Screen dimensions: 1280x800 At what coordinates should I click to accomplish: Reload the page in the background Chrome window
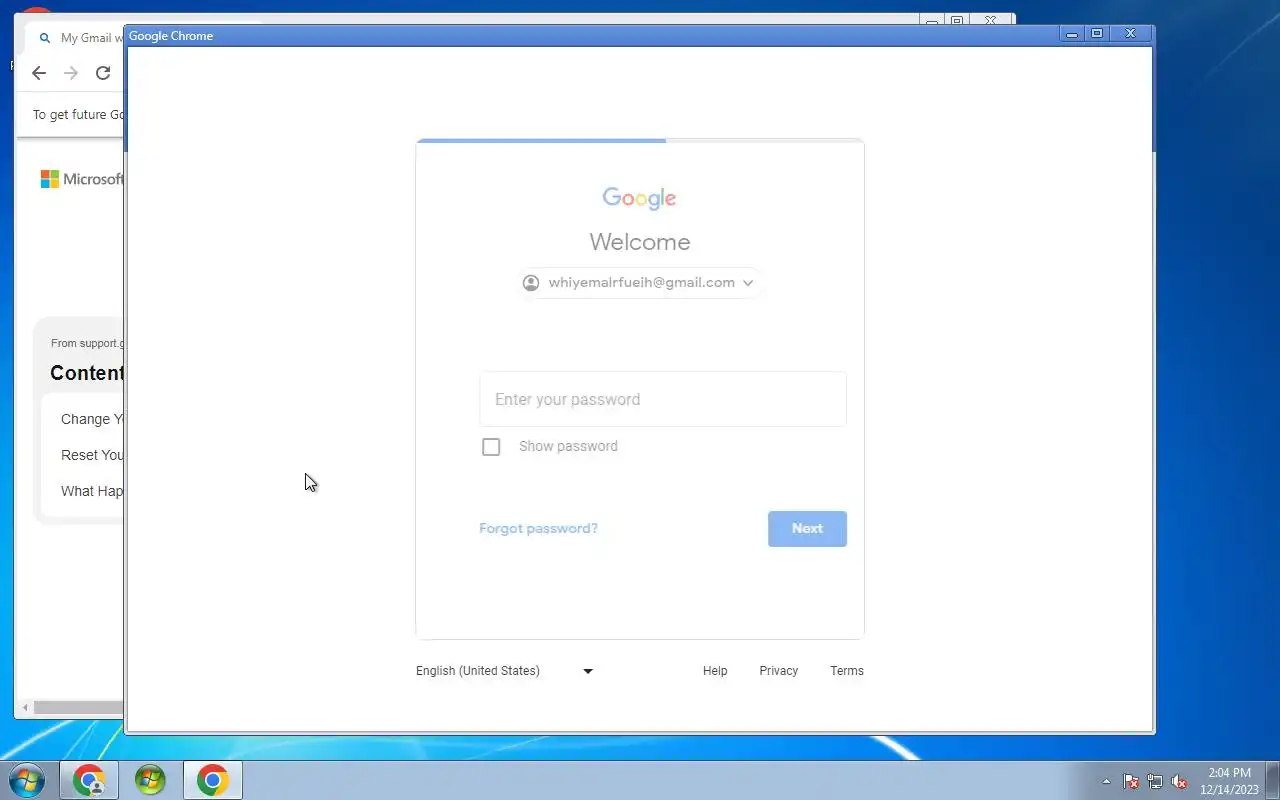[103, 73]
